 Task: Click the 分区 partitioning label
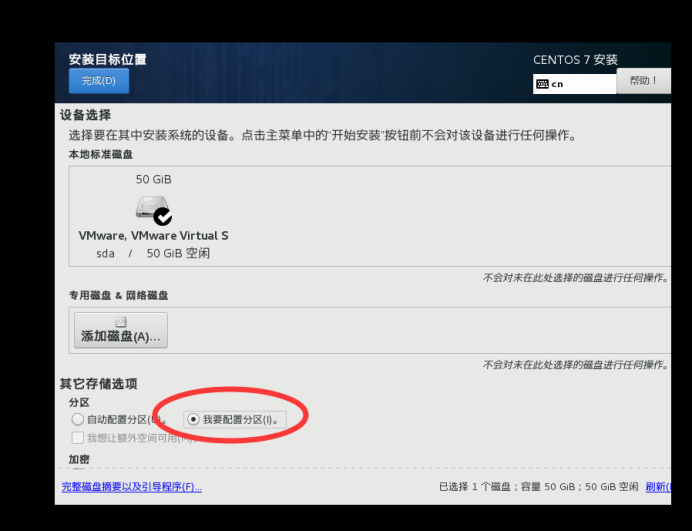coord(79,403)
